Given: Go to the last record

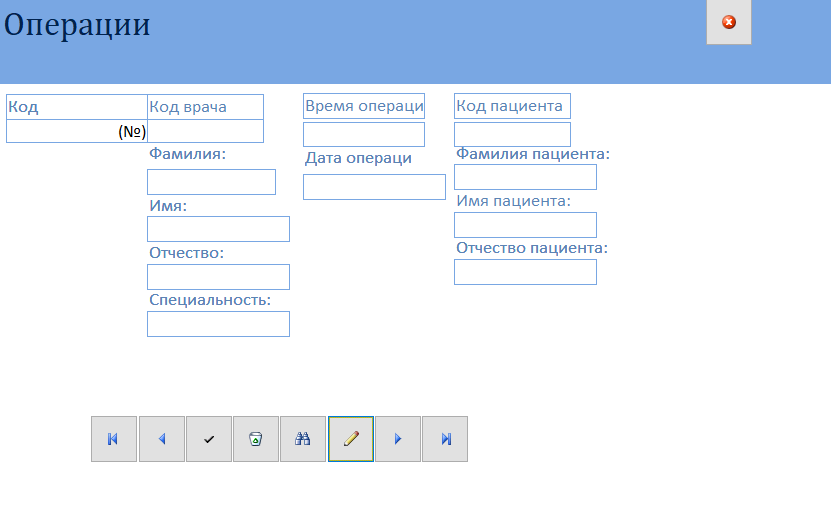Looking at the screenshot, I should click(x=445, y=439).
